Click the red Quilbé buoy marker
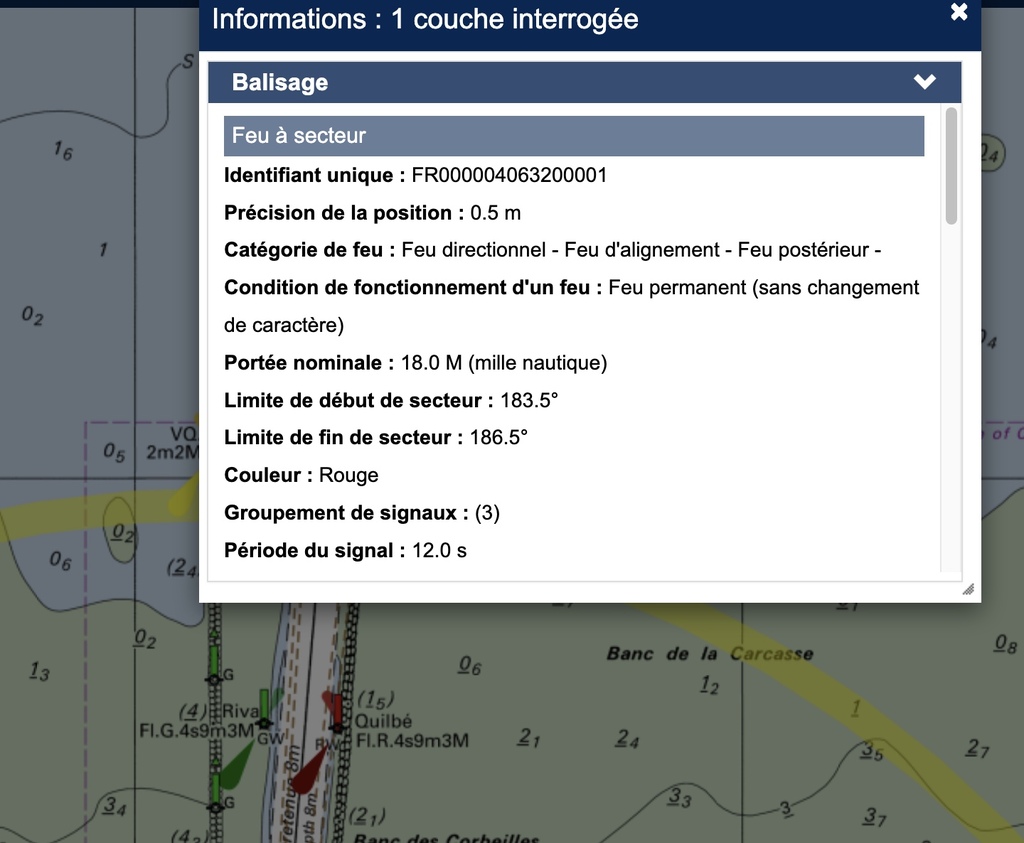1024x843 pixels. [332, 707]
